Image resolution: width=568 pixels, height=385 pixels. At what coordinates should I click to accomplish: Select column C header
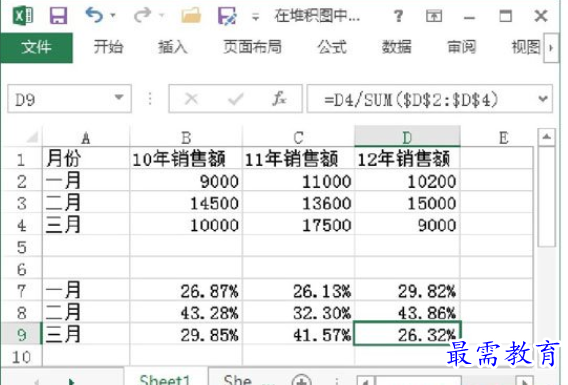coord(298,137)
